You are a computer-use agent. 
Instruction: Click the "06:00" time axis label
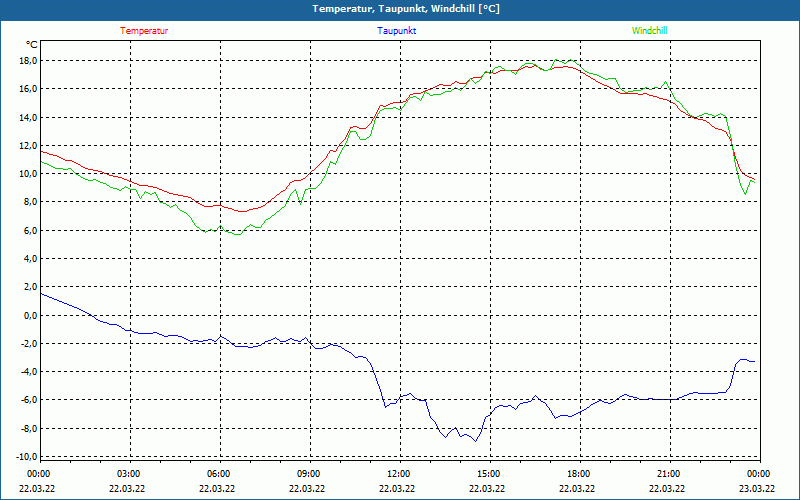(x=217, y=474)
